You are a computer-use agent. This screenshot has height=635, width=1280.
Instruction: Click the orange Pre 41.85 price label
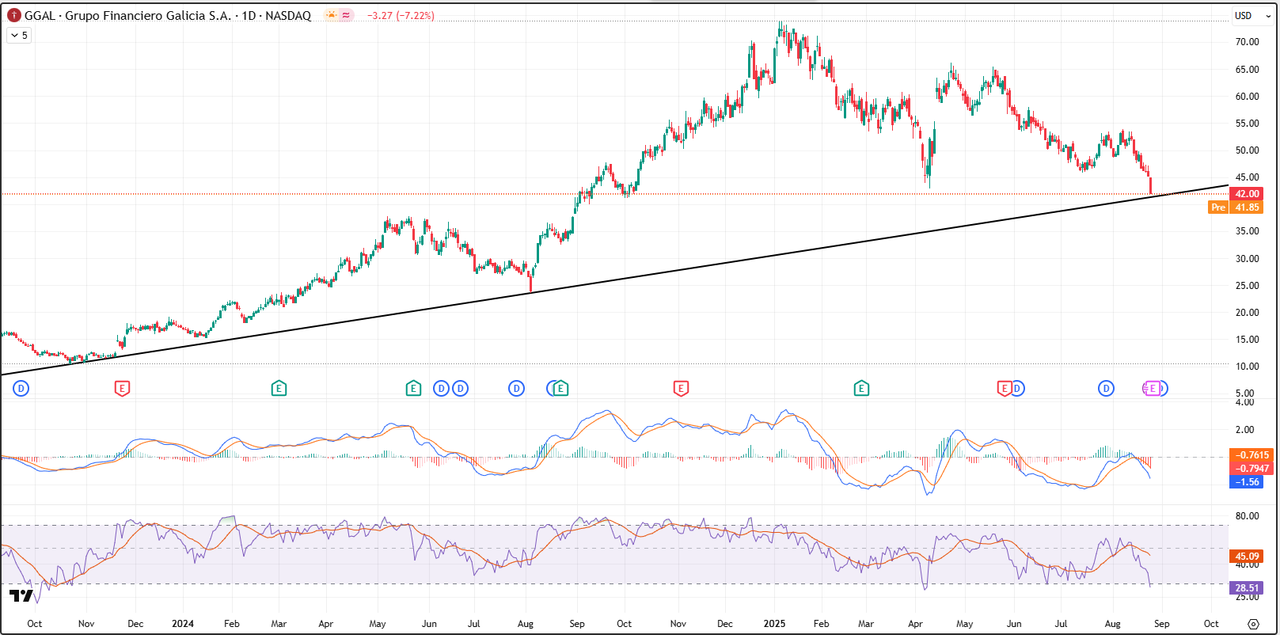point(1236,207)
